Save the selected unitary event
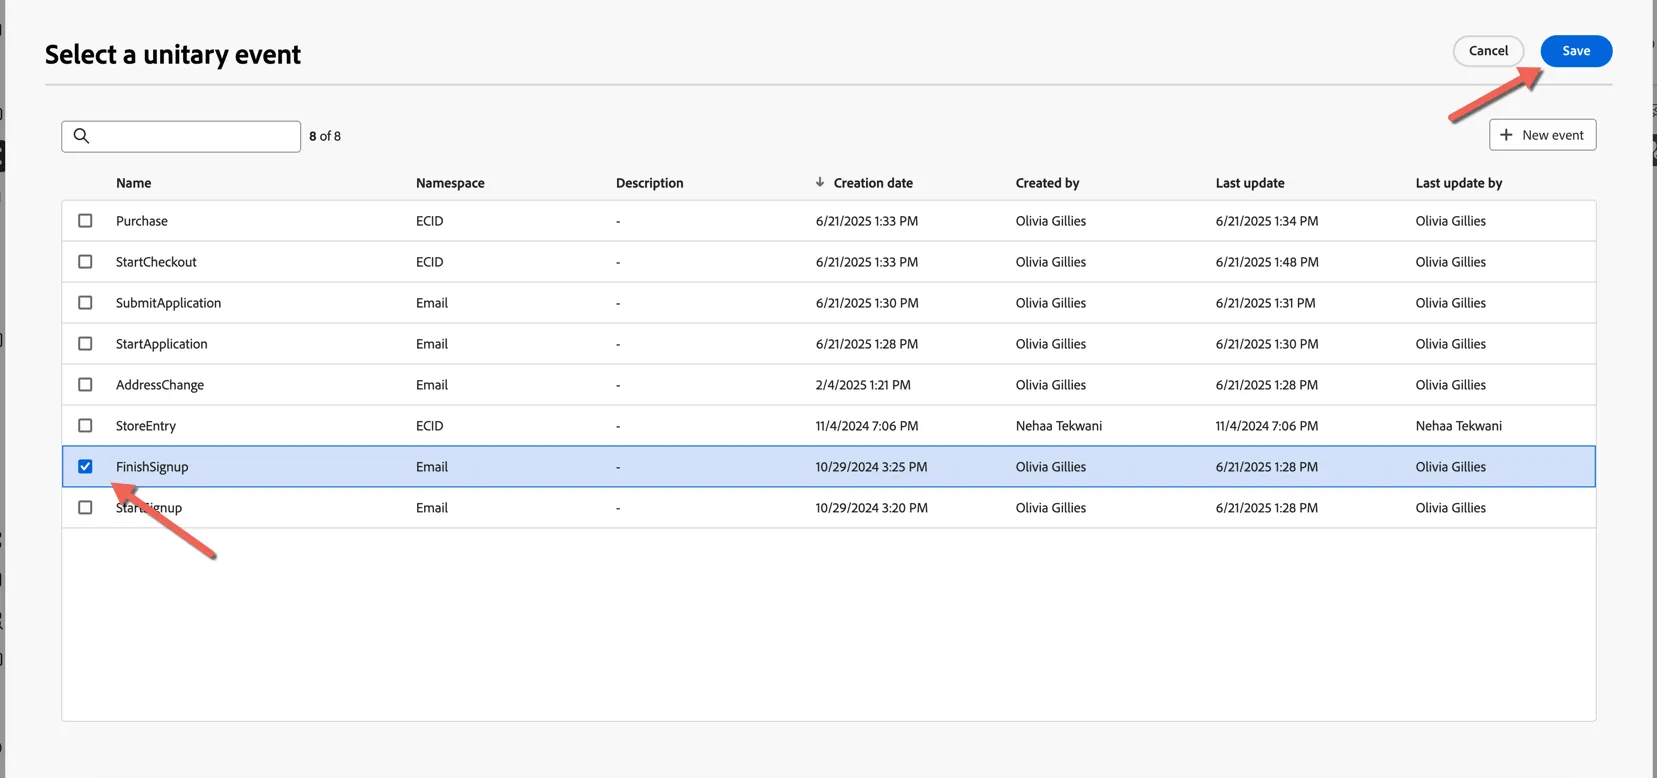Viewport: 1657px width, 778px height. [x=1576, y=51]
